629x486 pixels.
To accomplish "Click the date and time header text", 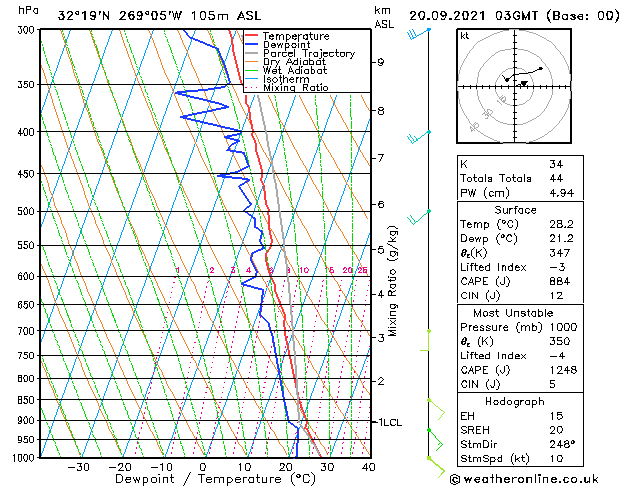I will coord(514,16).
